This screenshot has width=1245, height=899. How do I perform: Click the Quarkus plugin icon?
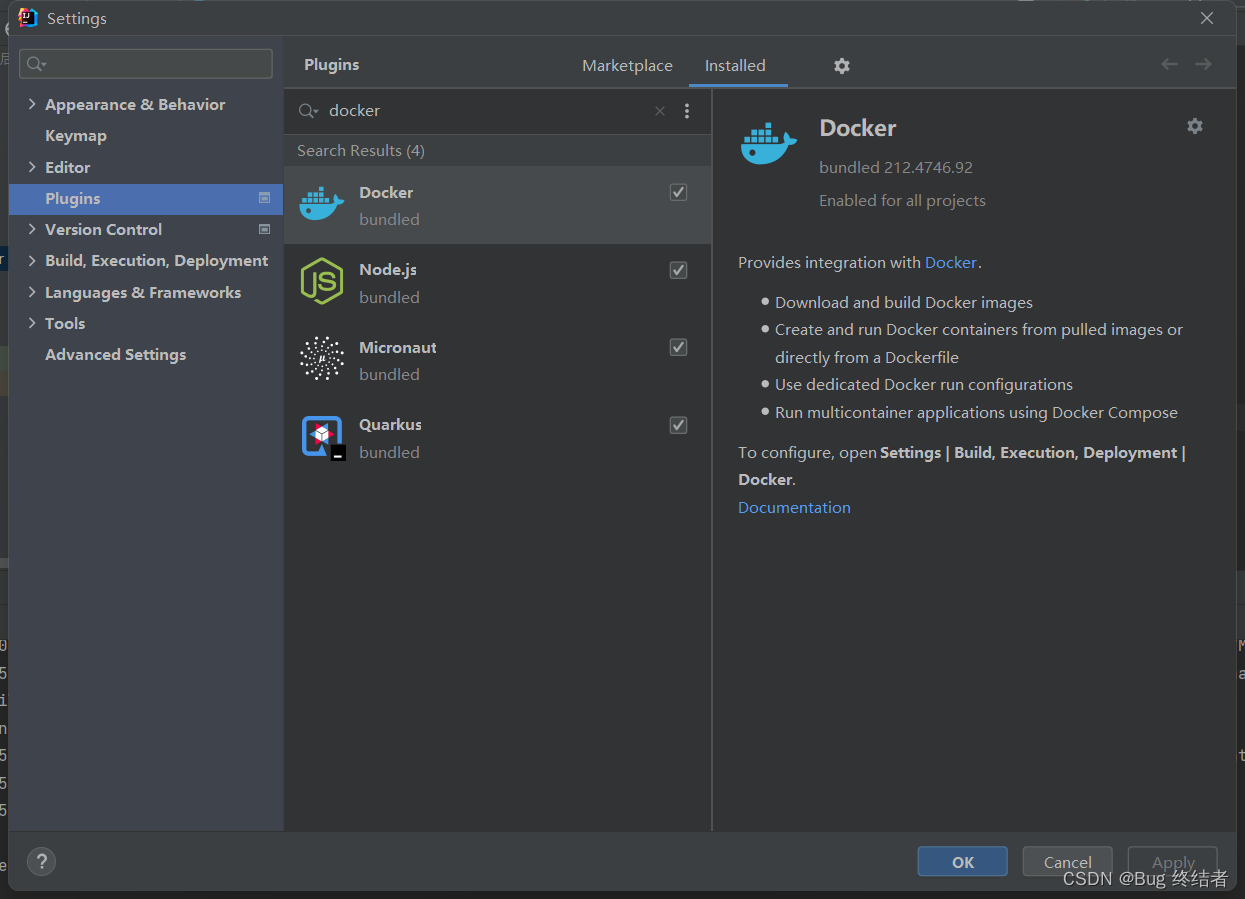[322, 437]
